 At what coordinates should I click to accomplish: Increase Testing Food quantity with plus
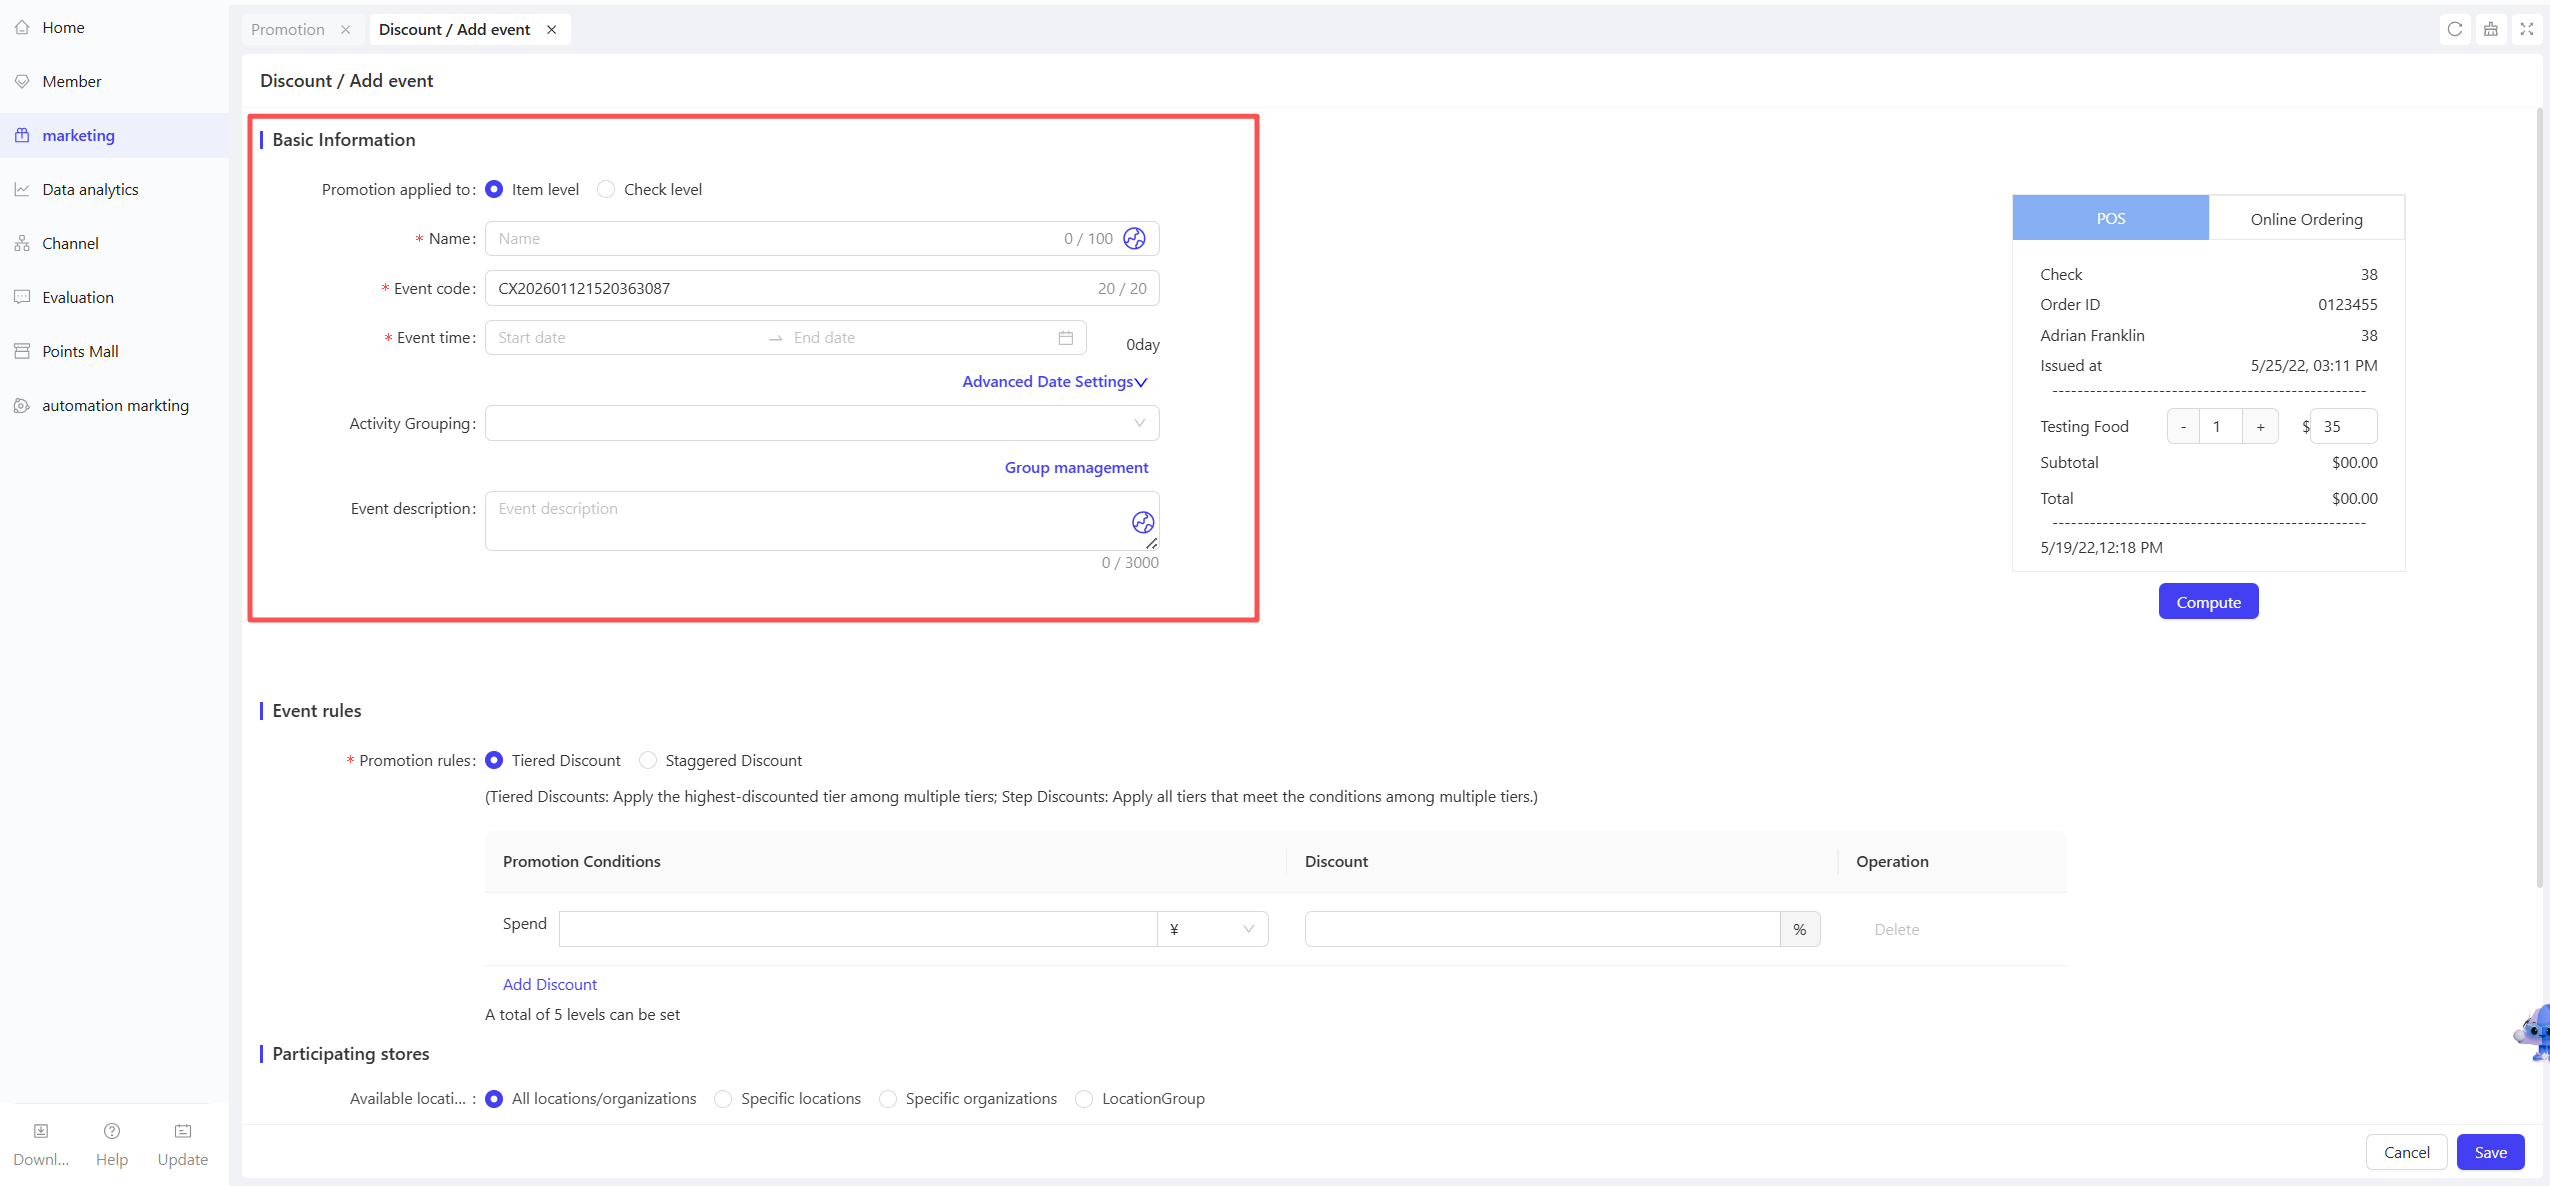click(x=2260, y=427)
